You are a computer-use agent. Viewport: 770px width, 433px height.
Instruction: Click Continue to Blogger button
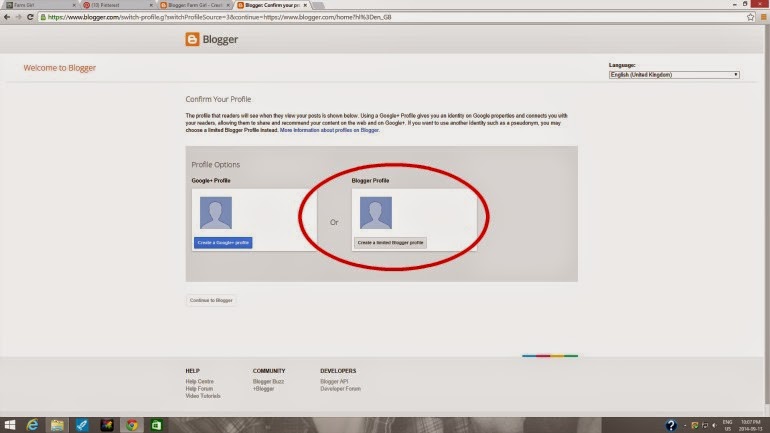coord(211,300)
